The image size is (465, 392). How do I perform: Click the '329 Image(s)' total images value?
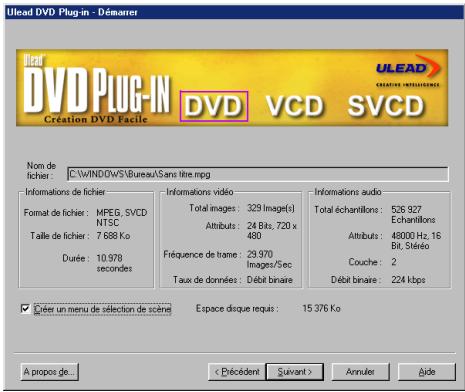point(271,208)
